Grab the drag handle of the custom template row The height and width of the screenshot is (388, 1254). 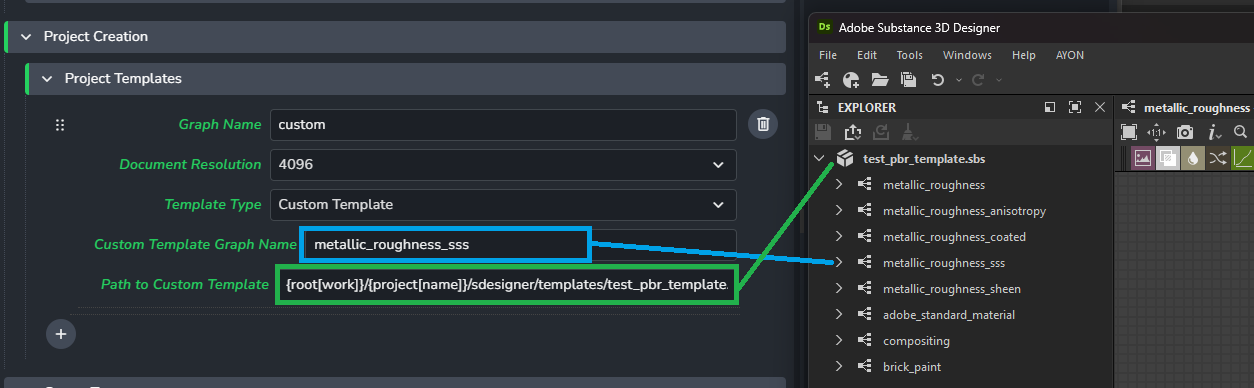[x=60, y=125]
